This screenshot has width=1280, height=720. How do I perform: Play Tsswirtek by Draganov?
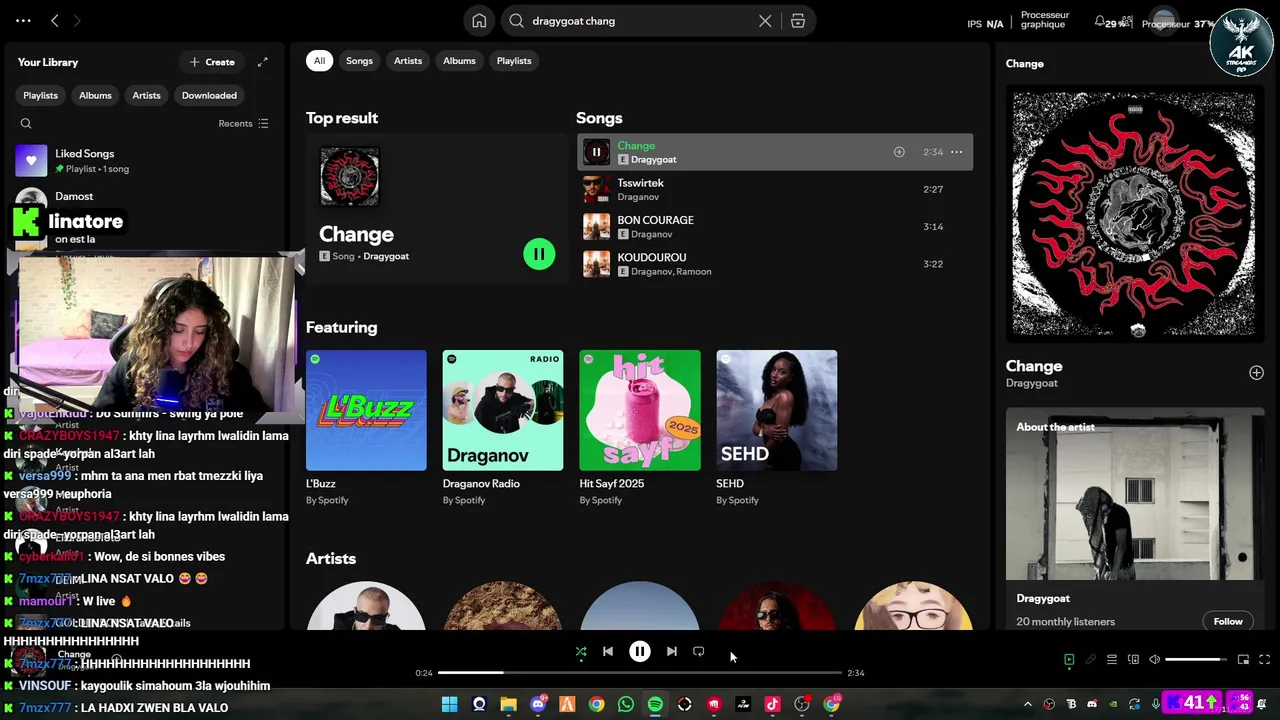coord(775,190)
